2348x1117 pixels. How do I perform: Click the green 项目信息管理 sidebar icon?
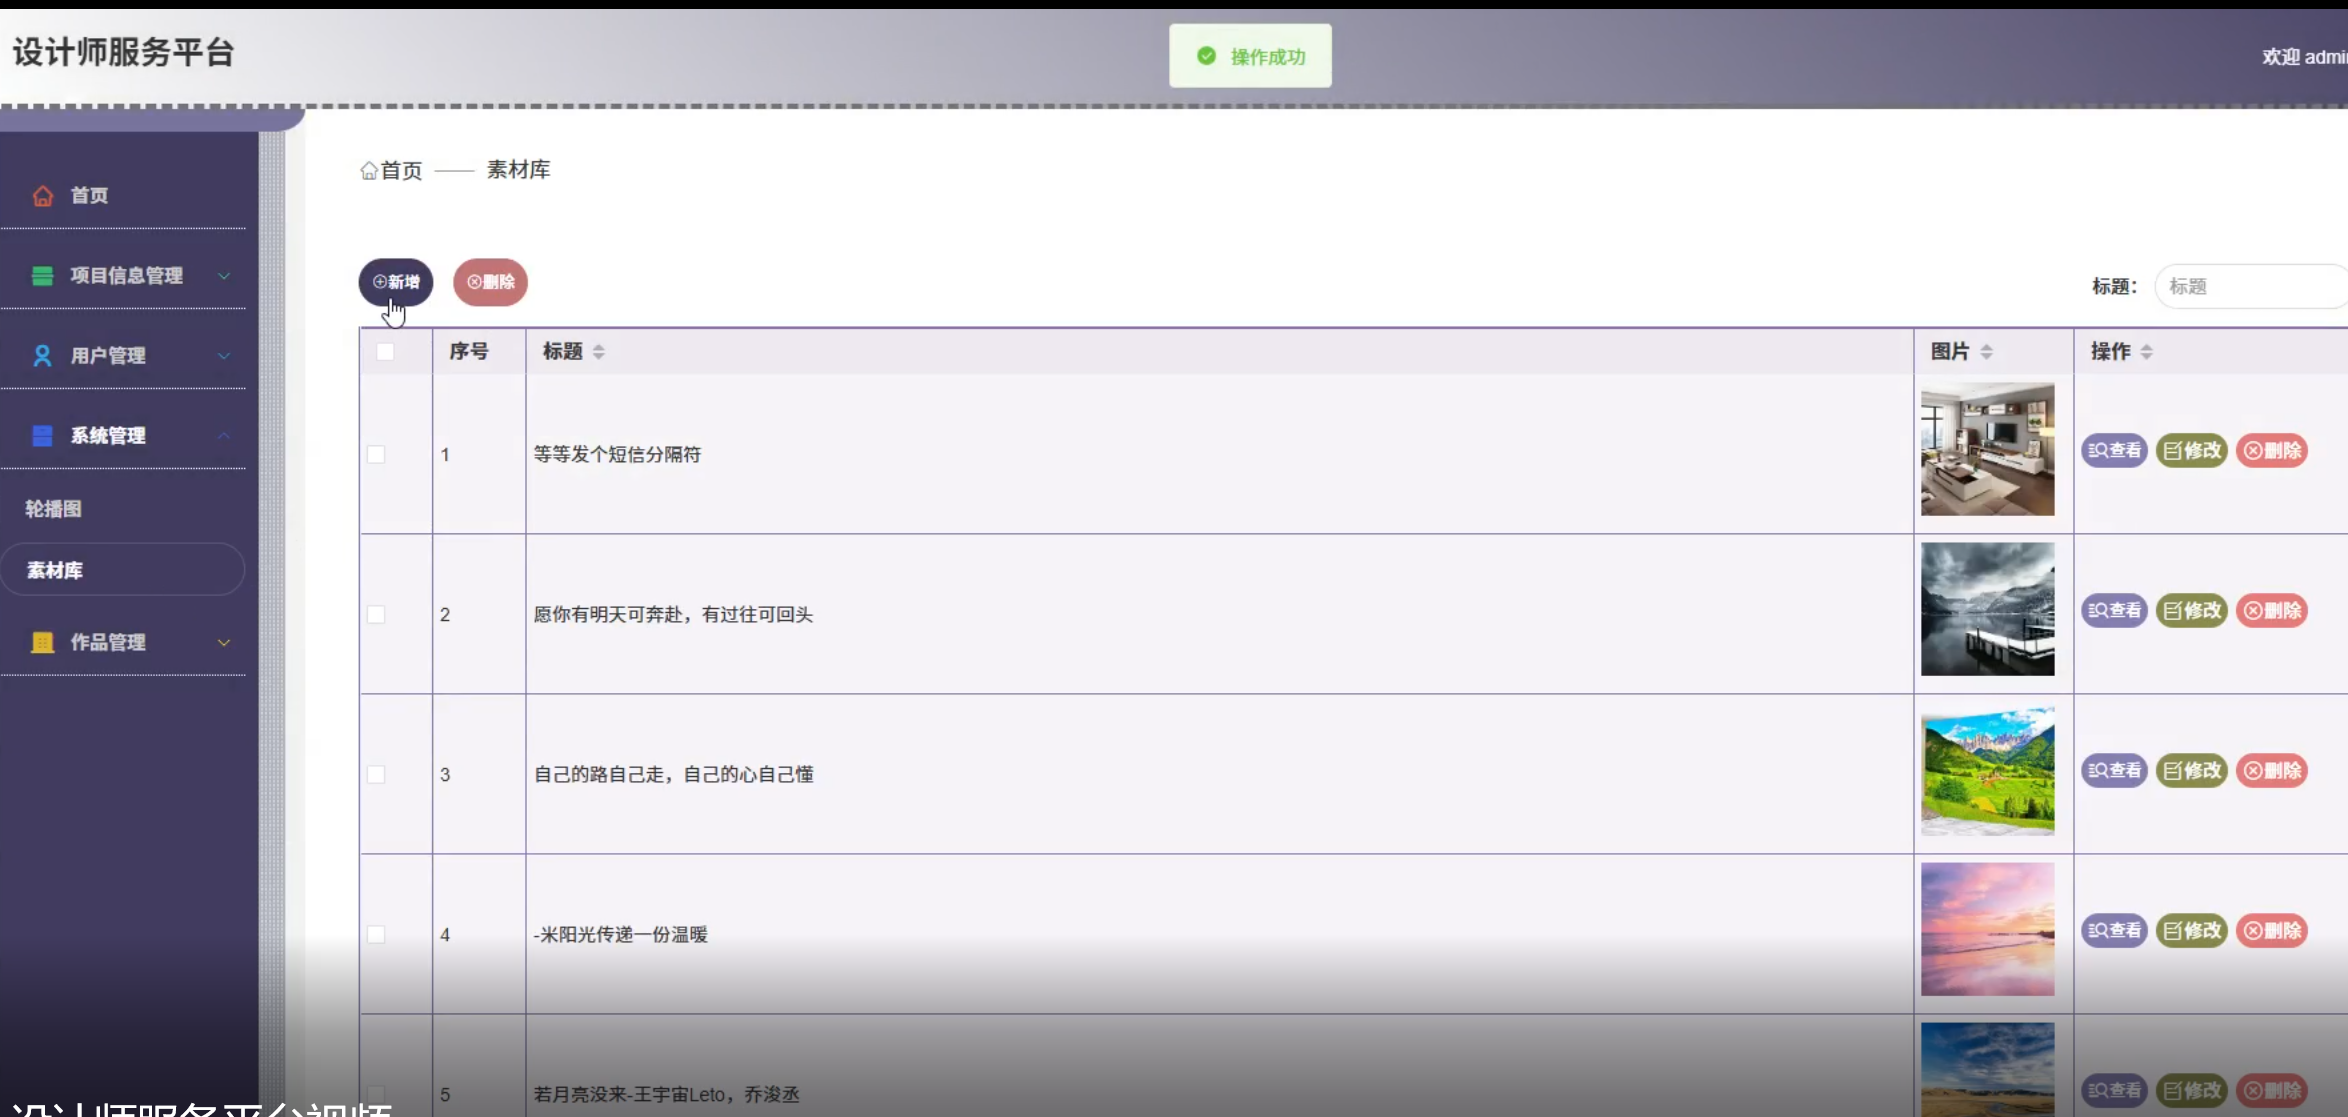(42, 276)
